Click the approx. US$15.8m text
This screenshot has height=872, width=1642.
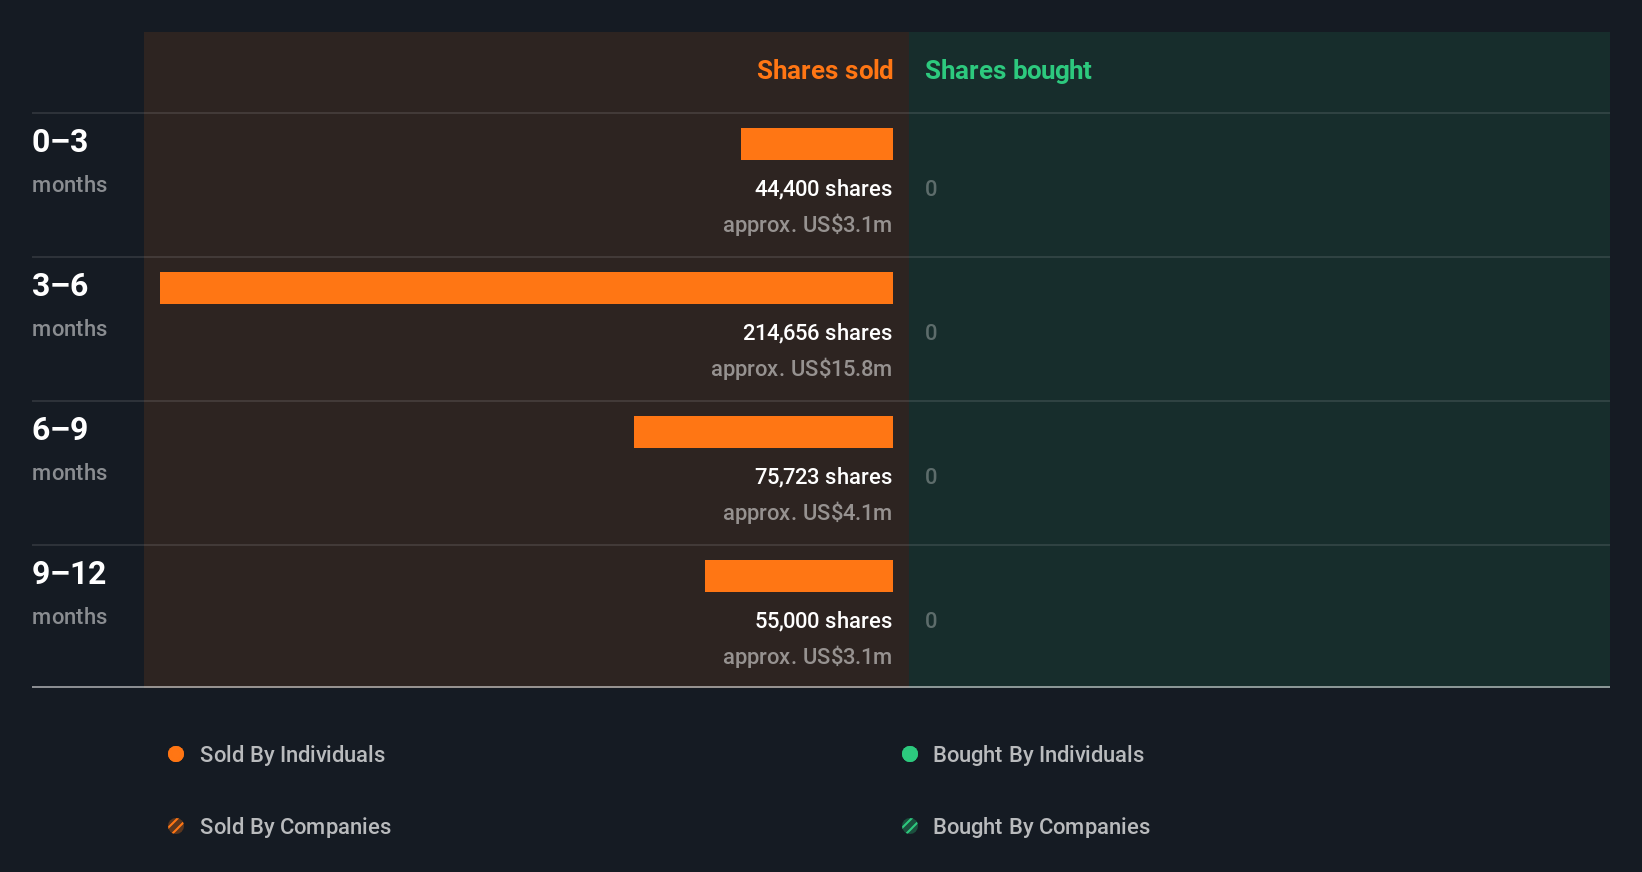tap(801, 368)
